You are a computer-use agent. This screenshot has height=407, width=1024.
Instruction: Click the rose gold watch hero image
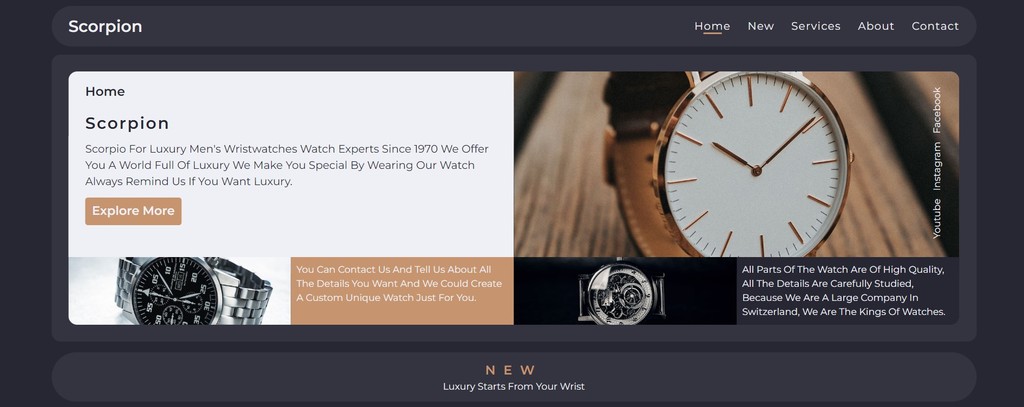(x=736, y=164)
